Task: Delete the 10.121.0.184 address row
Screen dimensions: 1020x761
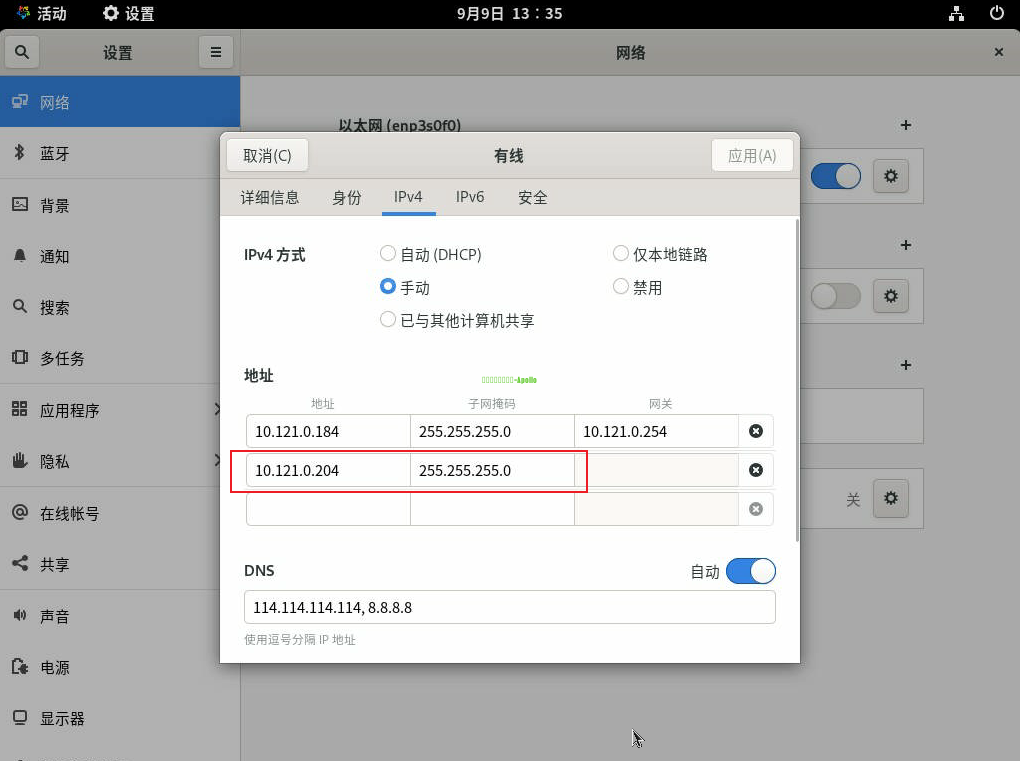Action: pyautogui.click(x=756, y=431)
